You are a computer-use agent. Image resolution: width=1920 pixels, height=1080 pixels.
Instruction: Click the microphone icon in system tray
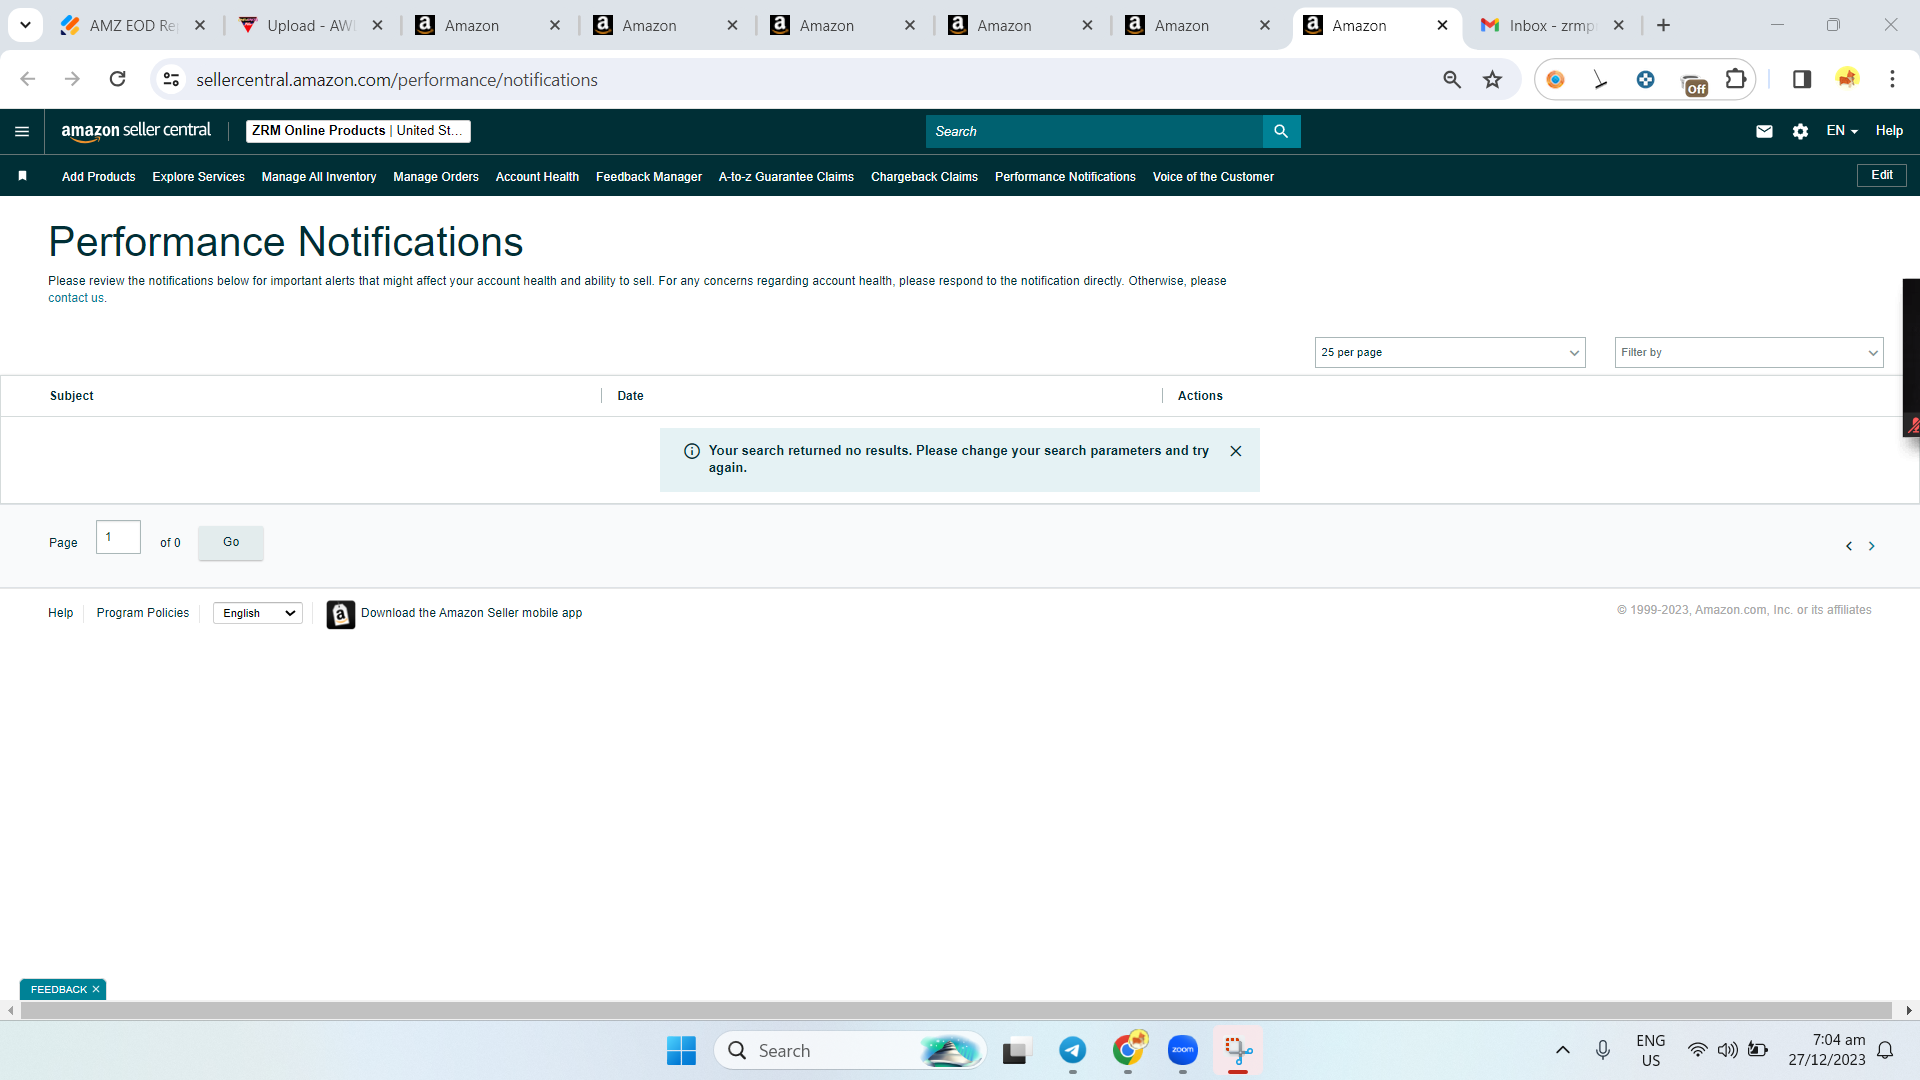pos(1603,1050)
